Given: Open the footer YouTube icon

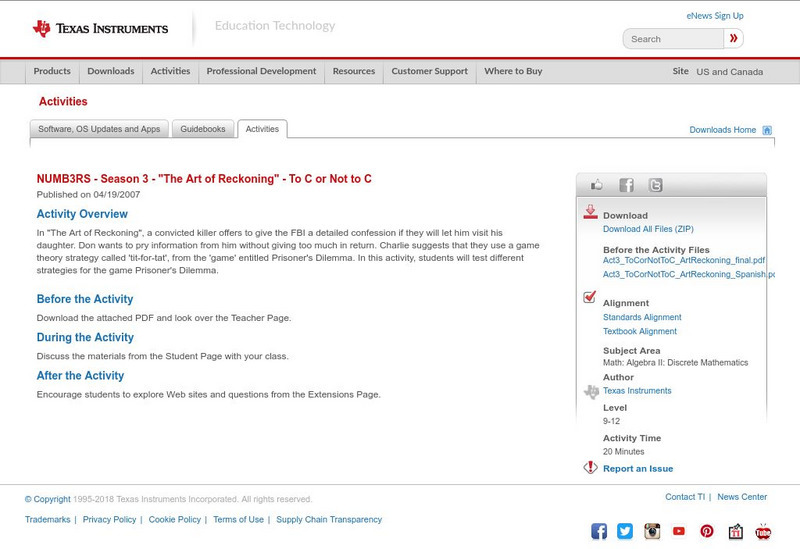Looking at the screenshot, I should coord(679,531).
